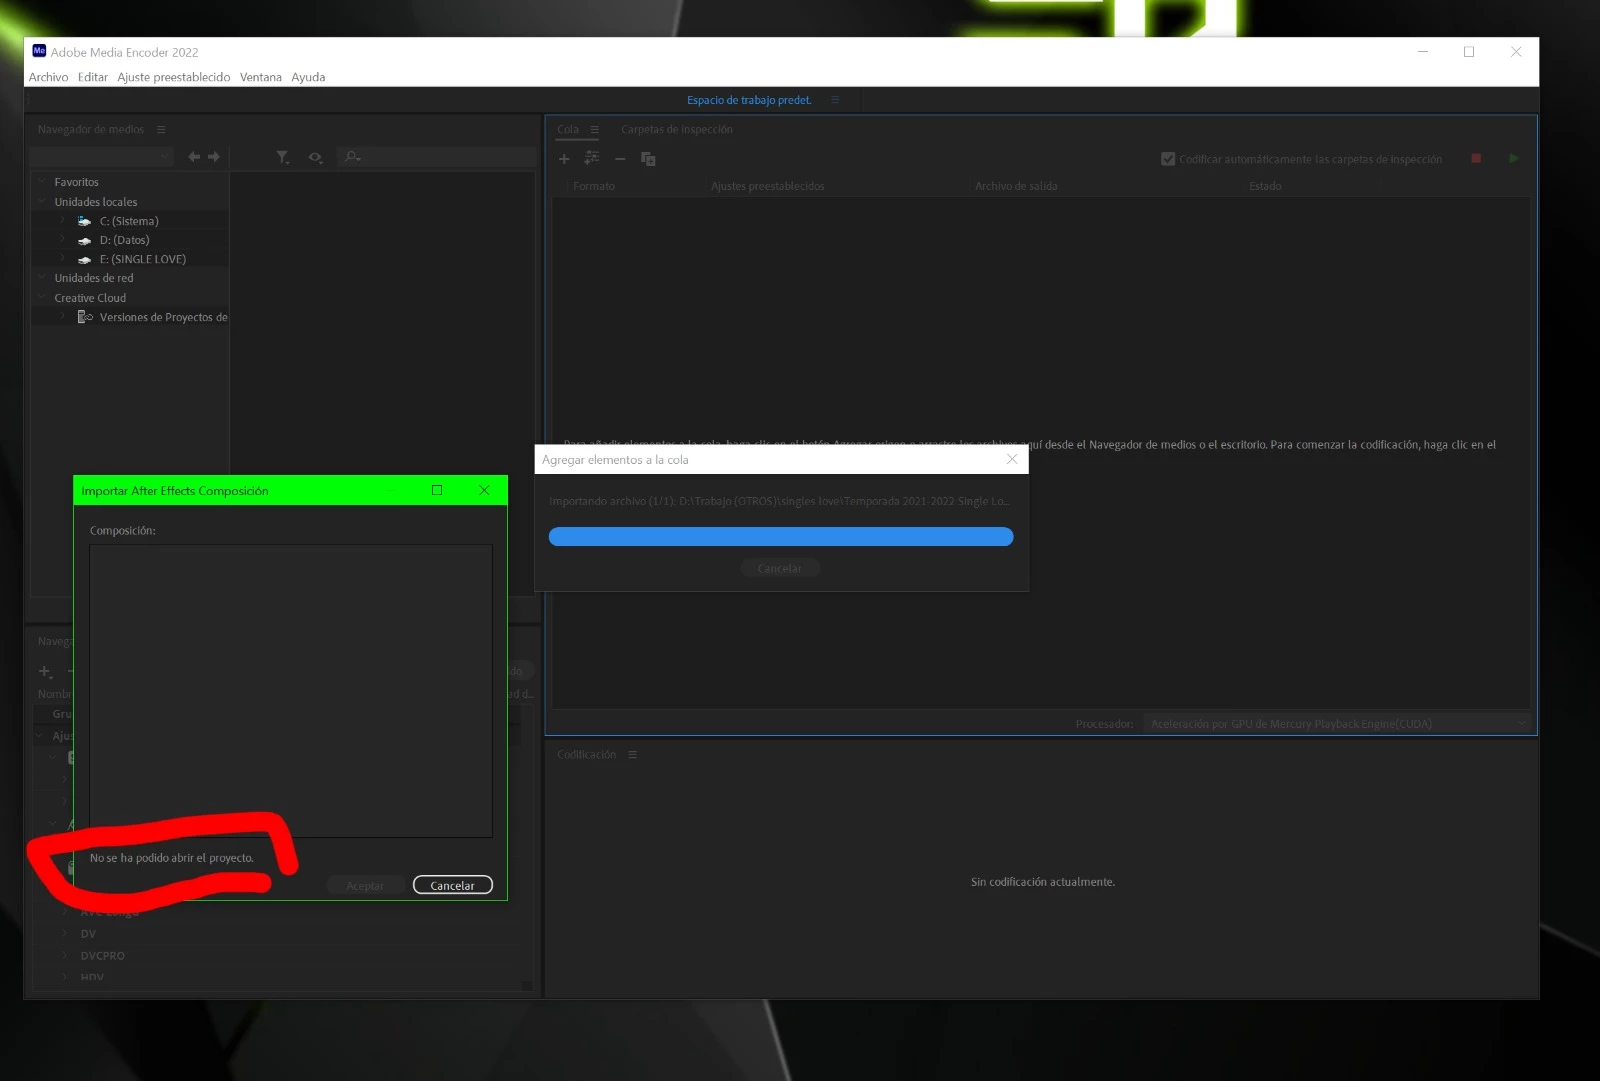The height and width of the screenshot is (1081, 1600).
Task: Click the Adobe Media Encoder app icon
Action: point(39,51)
